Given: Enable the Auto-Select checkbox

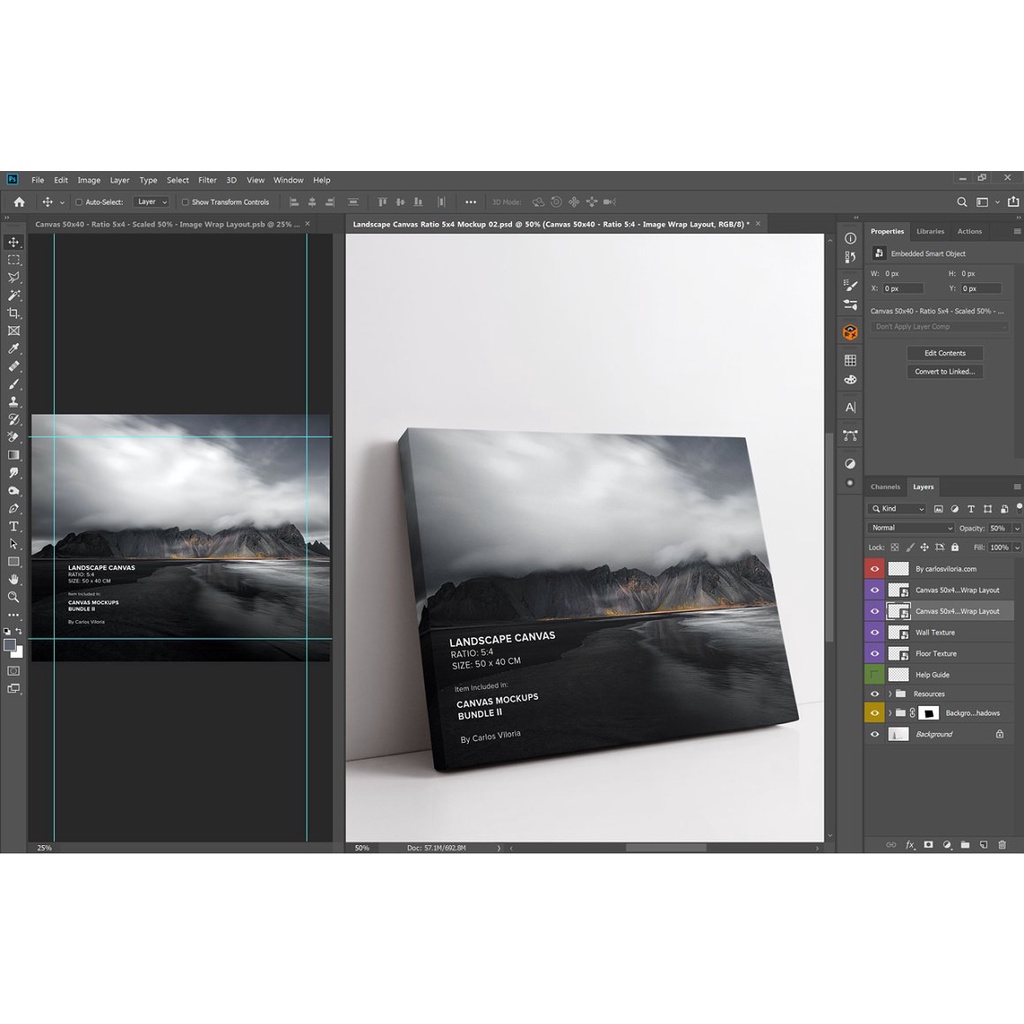Looking at the screenshot, I should tap(79, 202).
